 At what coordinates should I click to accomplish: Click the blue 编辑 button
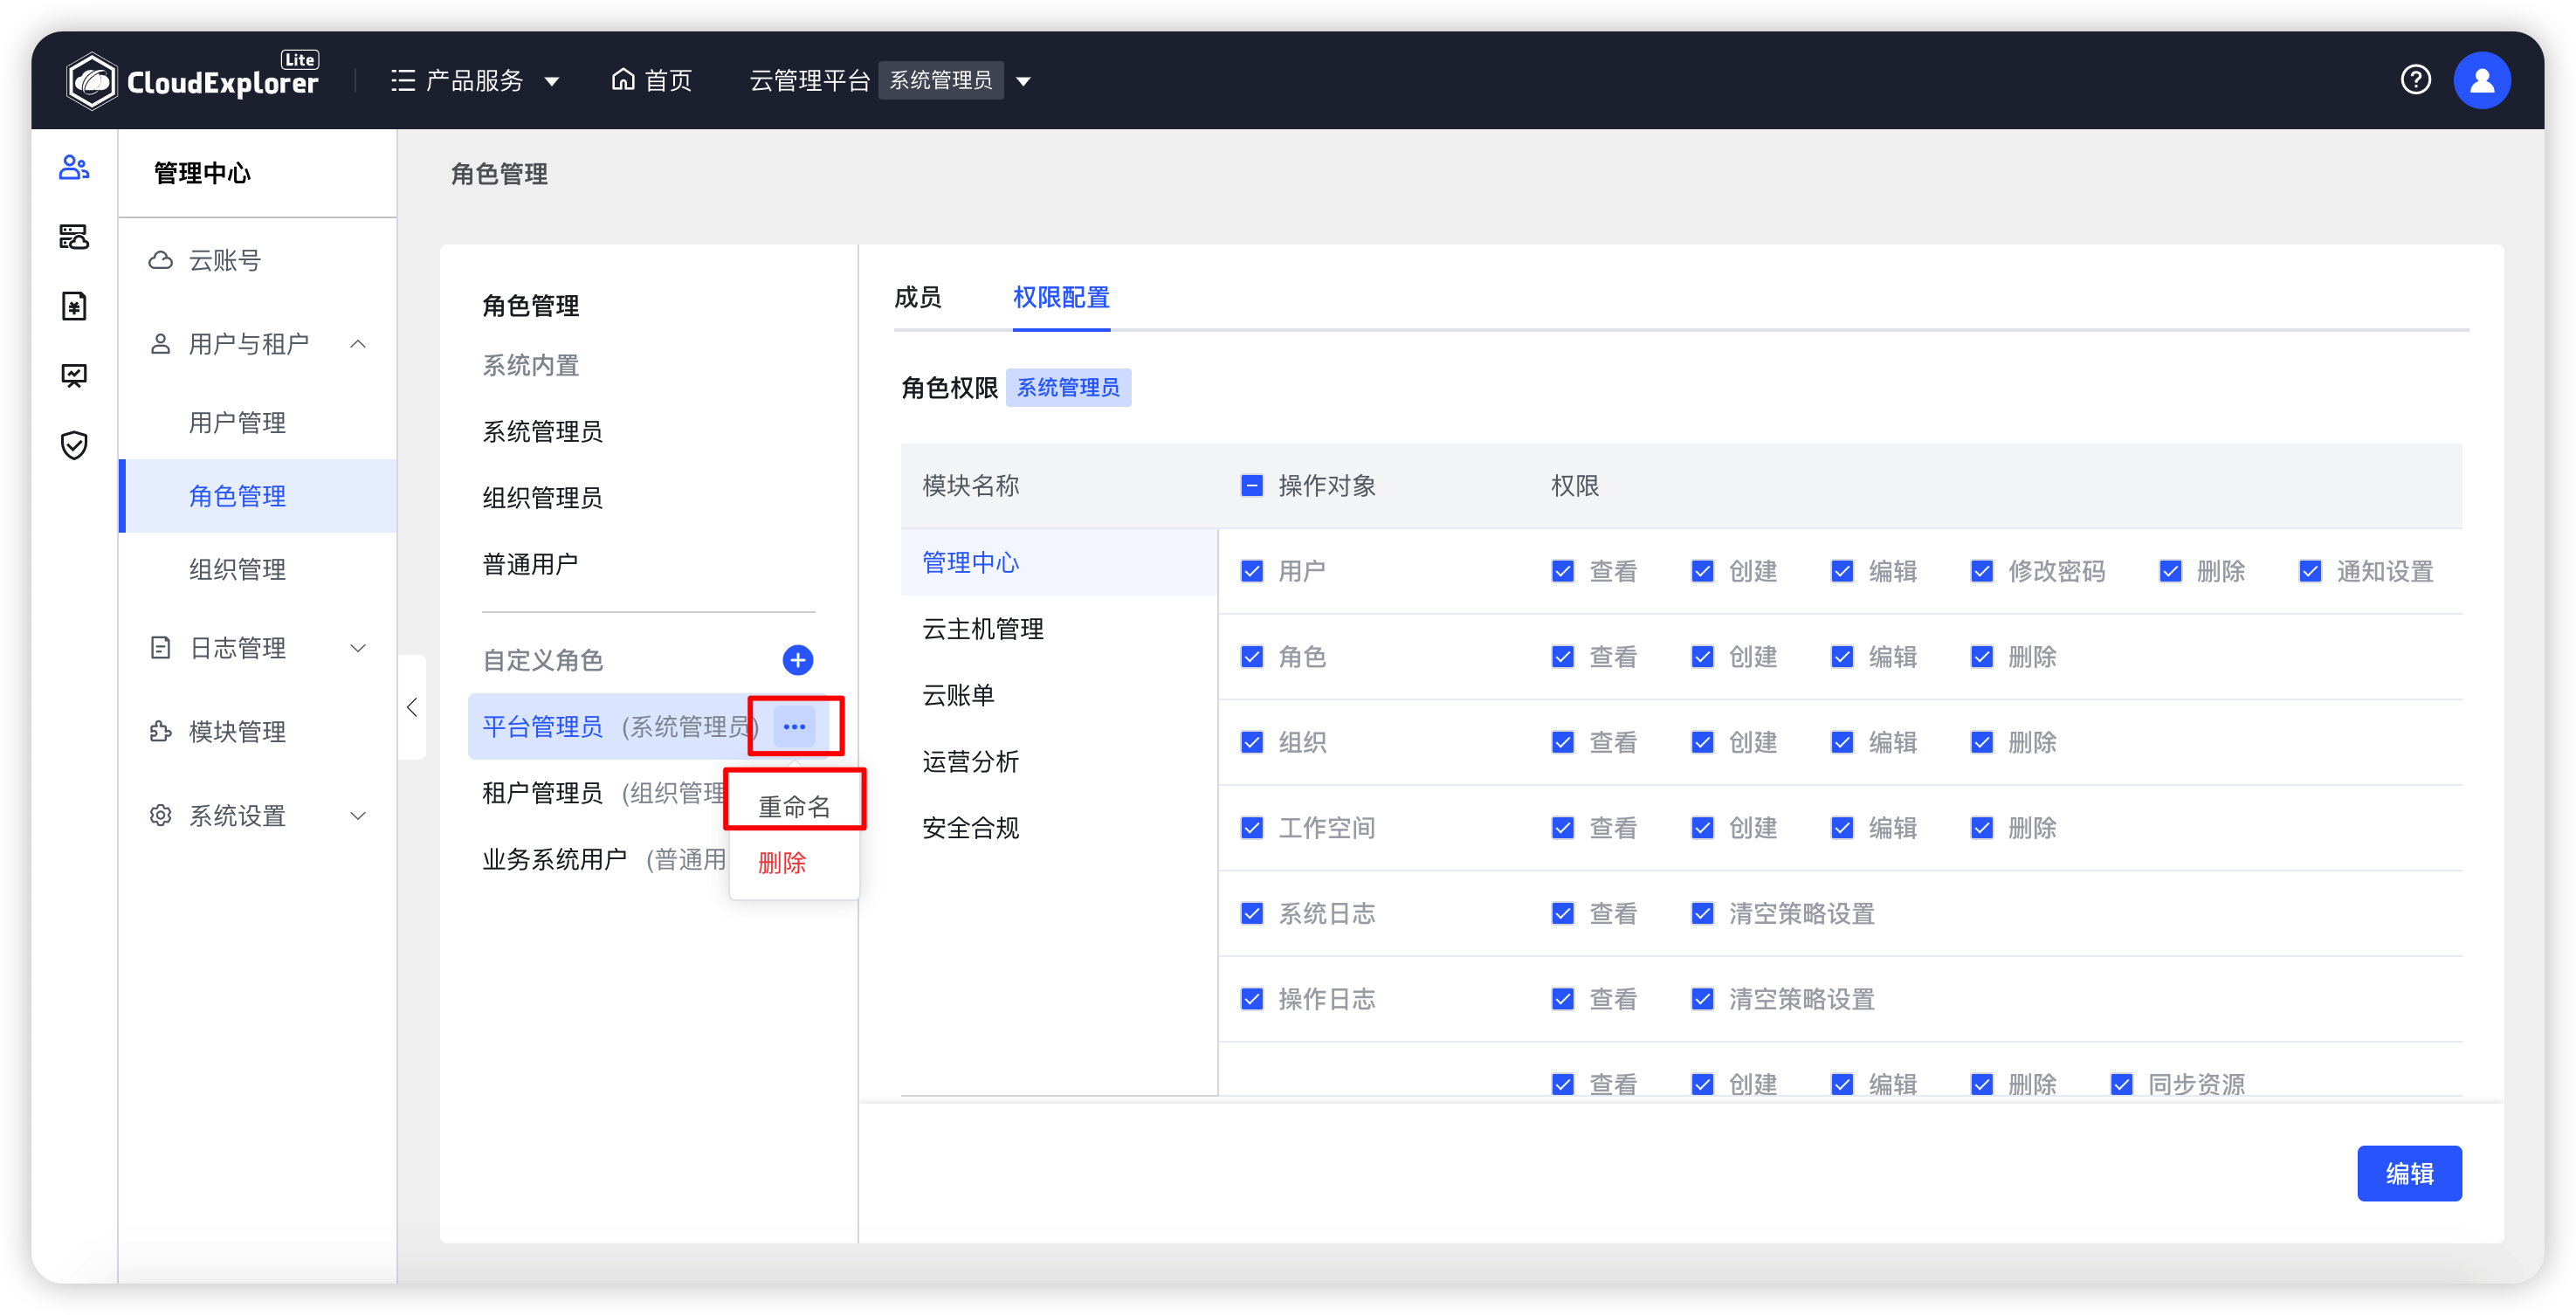(2409, 1173)
